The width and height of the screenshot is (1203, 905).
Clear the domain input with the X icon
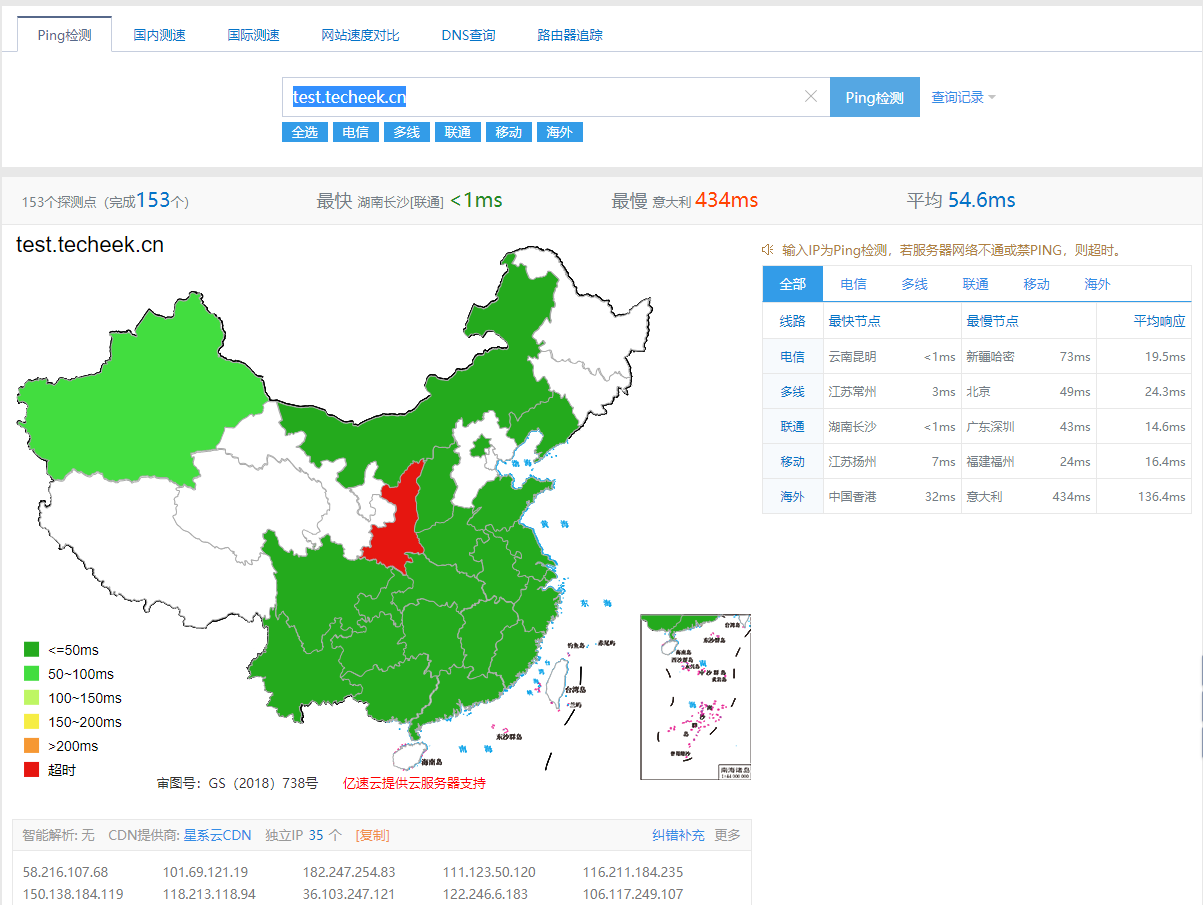coord(811,97)
